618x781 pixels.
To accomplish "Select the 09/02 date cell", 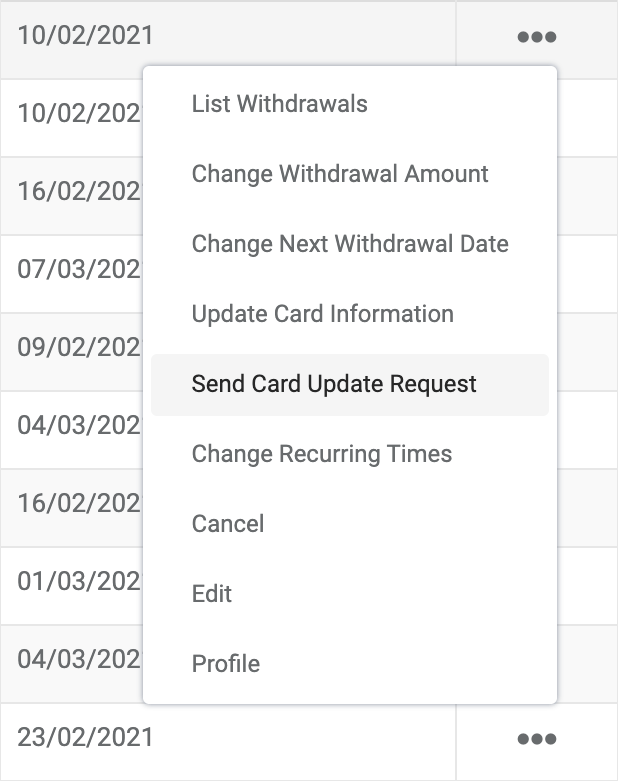I will click(80, 348).
